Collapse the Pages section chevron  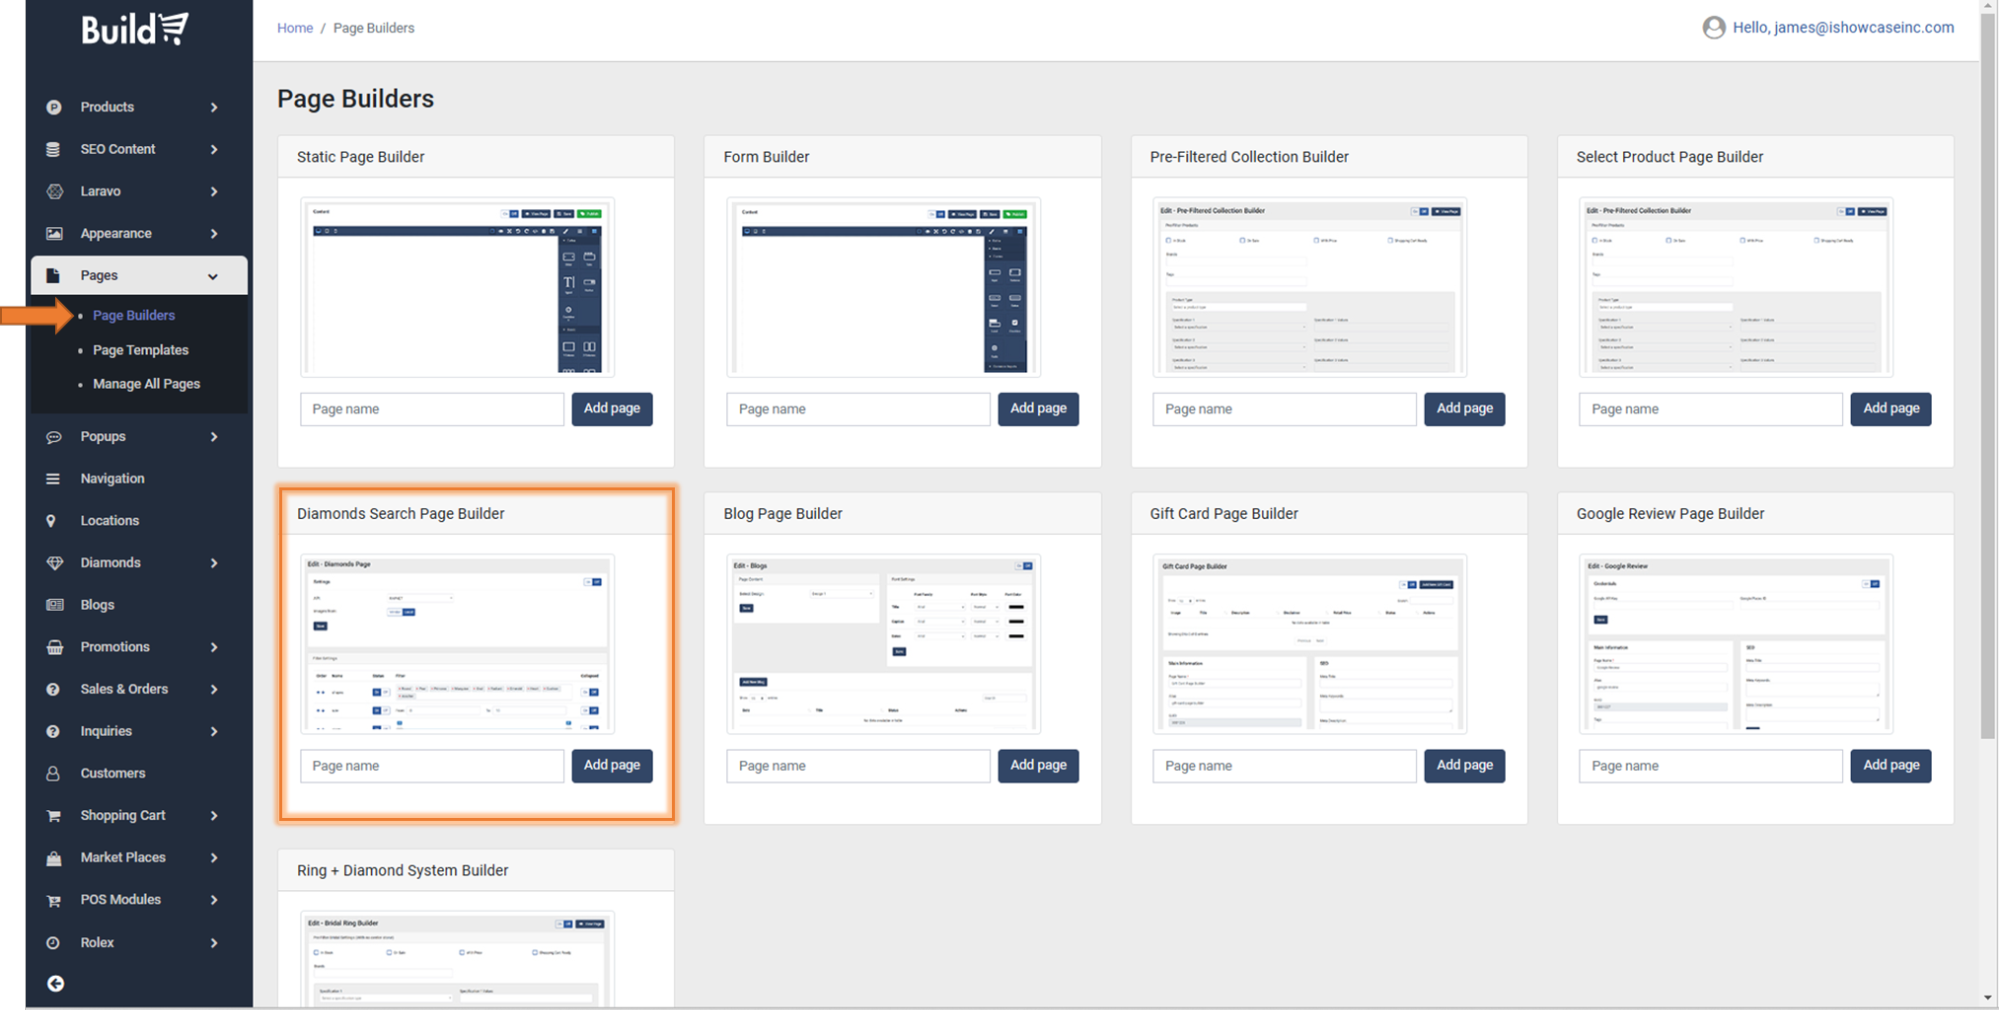[x=212, y=276]
